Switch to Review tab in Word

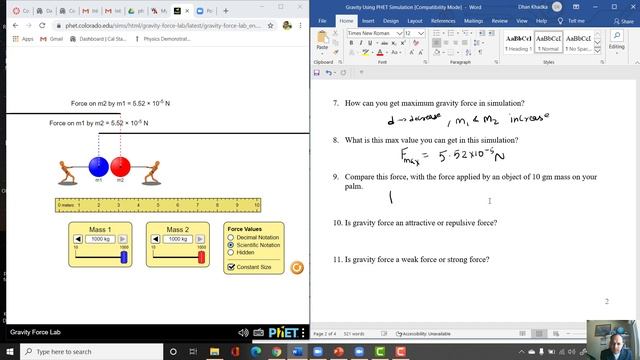tap(500, 21)
